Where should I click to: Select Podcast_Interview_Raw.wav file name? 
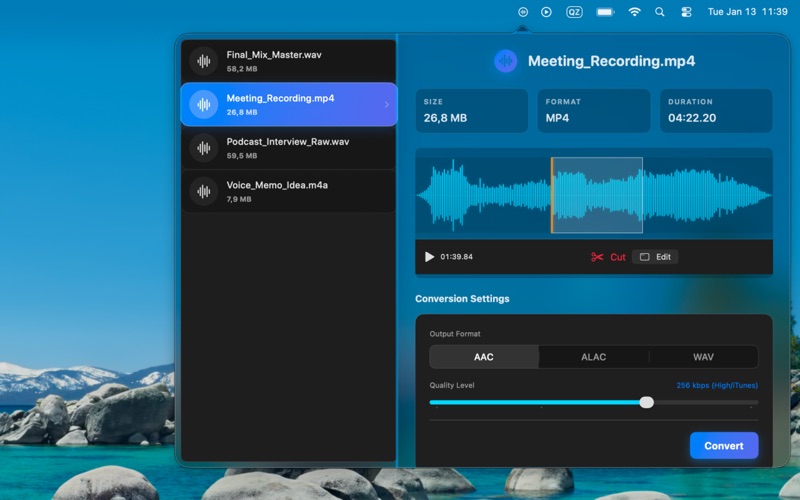tap(288, 142)
